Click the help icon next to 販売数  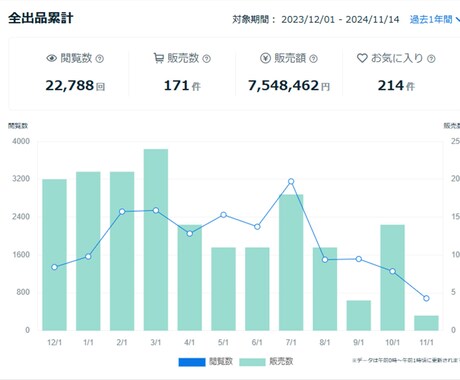tap(207, 59)
